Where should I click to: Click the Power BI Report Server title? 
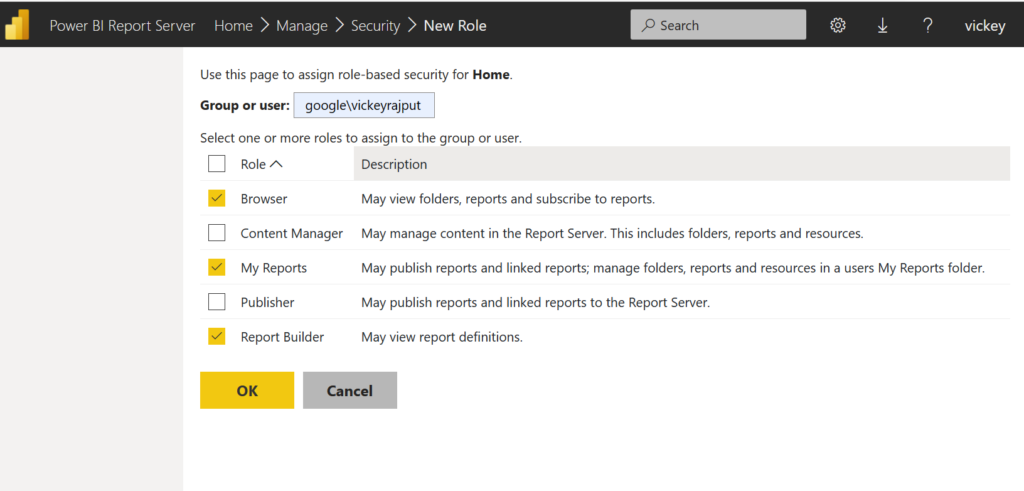click(x=122, y=25)
